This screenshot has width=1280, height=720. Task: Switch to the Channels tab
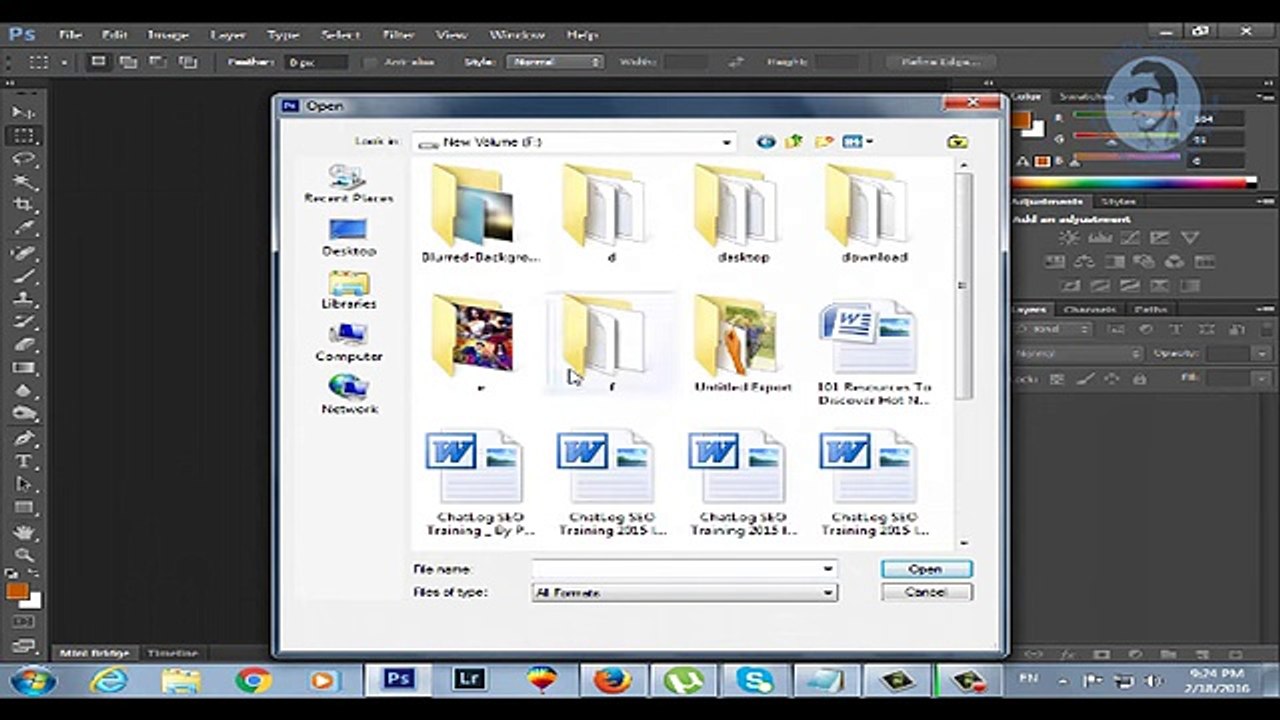pos(1089,310)
